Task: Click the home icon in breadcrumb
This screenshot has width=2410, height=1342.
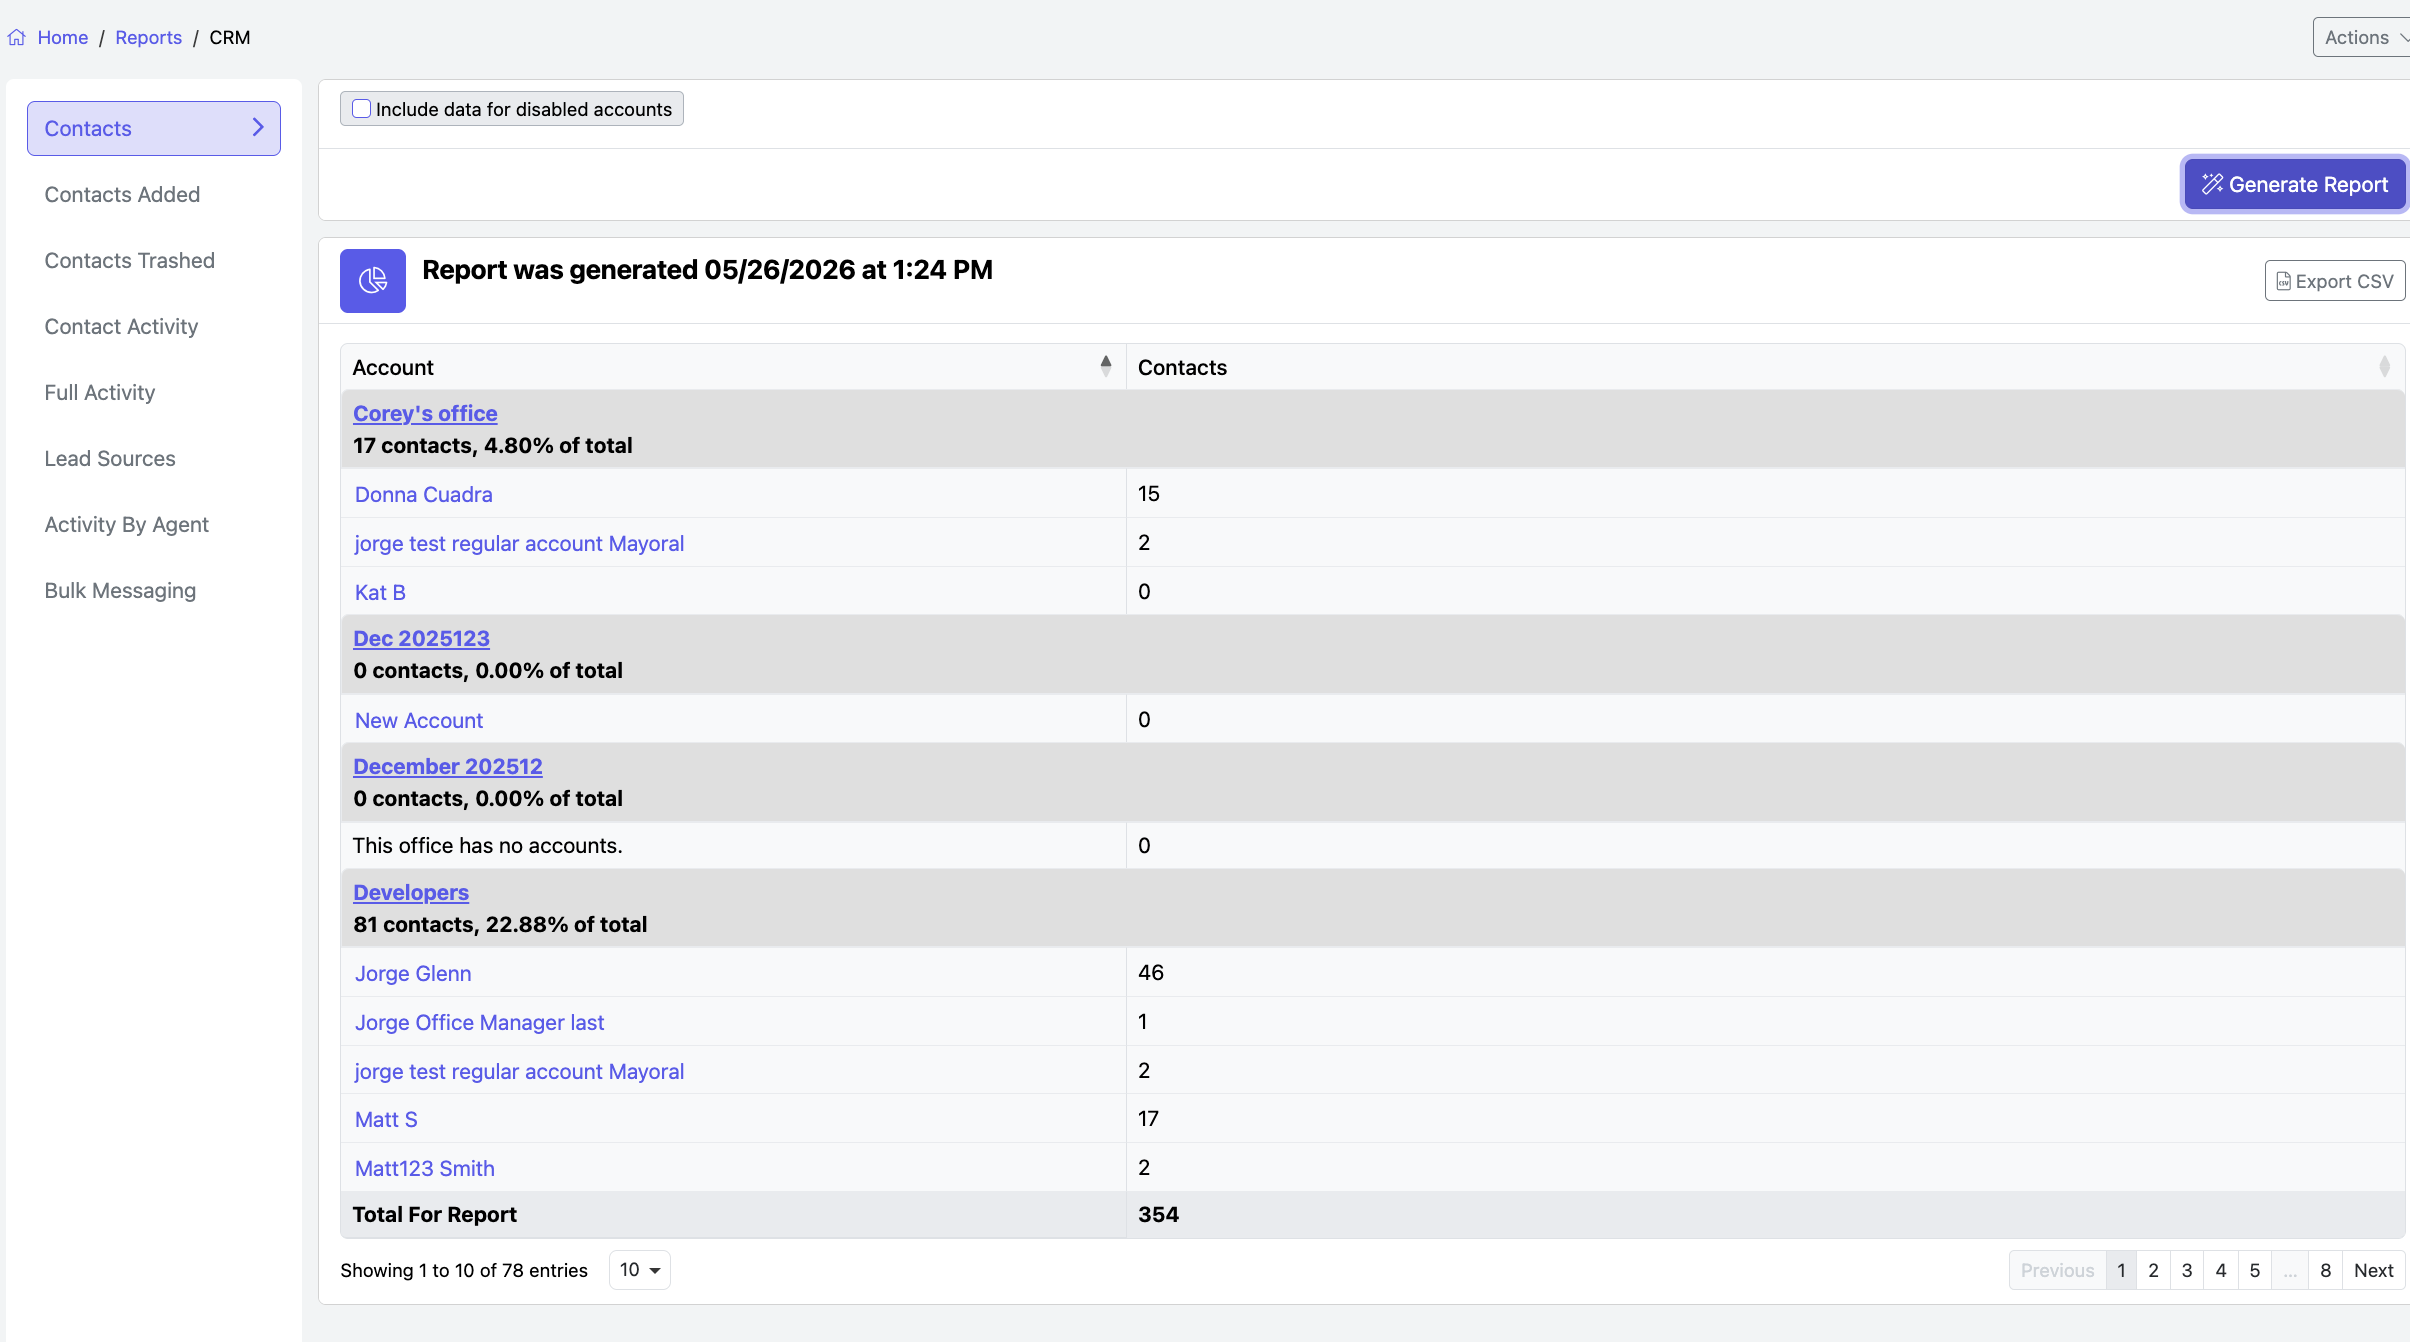Action: pos(16,38)
